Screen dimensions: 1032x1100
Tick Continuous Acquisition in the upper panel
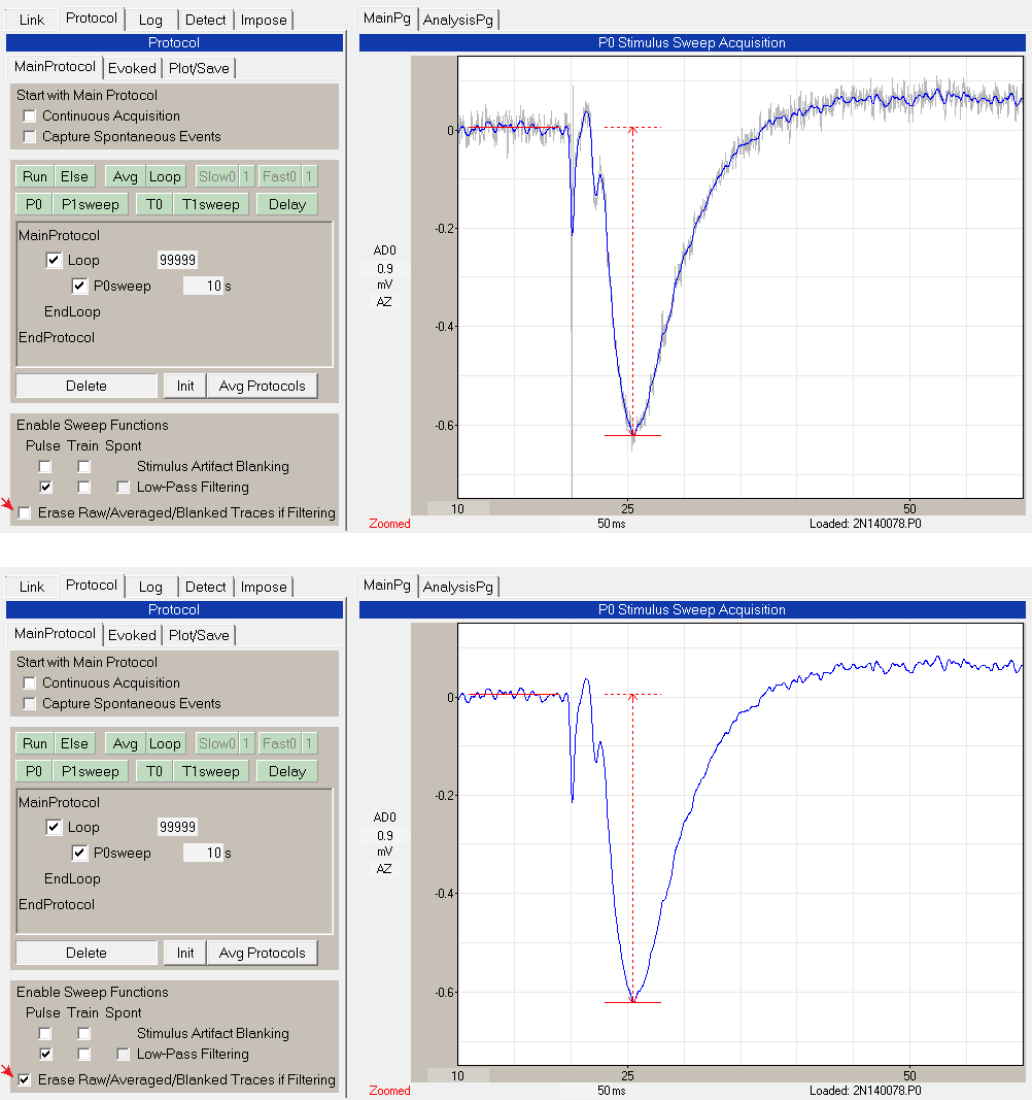click(29, 116)
